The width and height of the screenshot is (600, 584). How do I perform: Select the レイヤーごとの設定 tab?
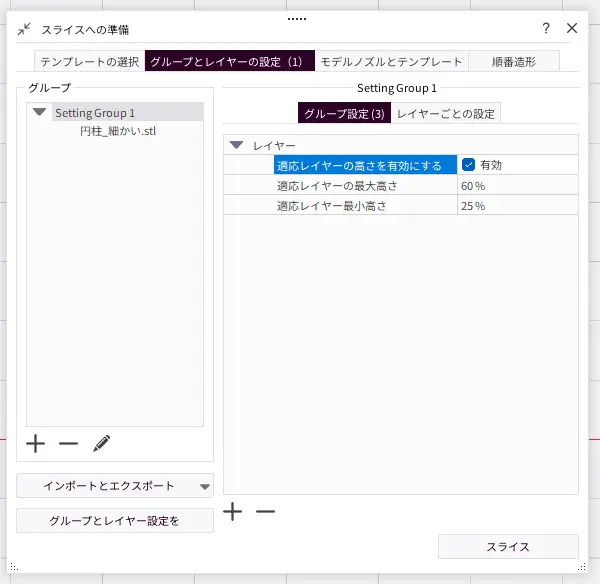point(445,113)
